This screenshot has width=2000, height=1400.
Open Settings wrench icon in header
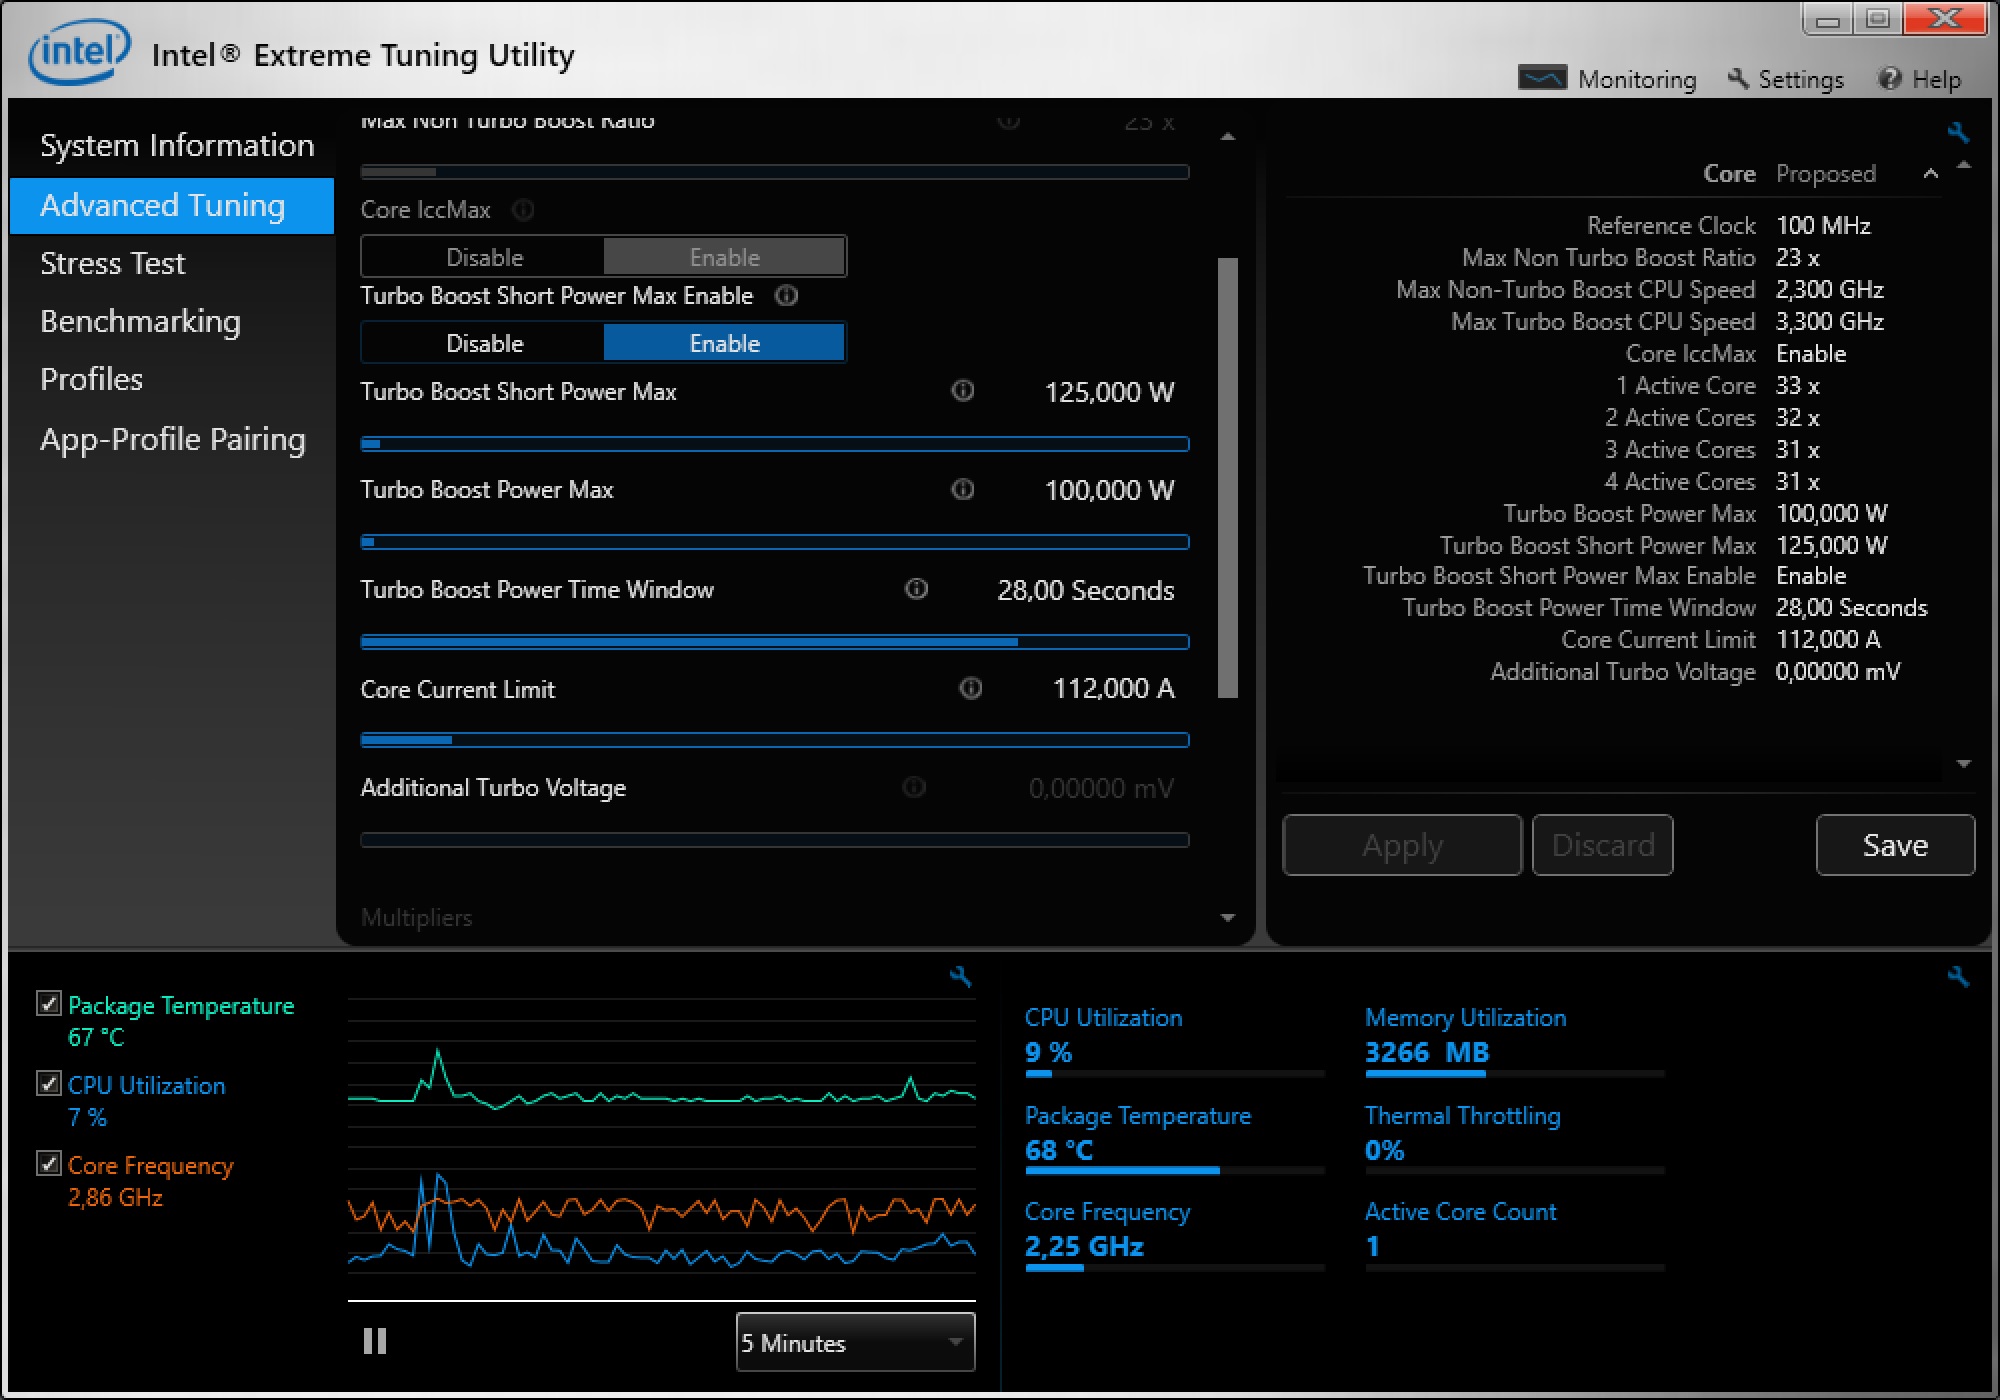click(1738, 78)
